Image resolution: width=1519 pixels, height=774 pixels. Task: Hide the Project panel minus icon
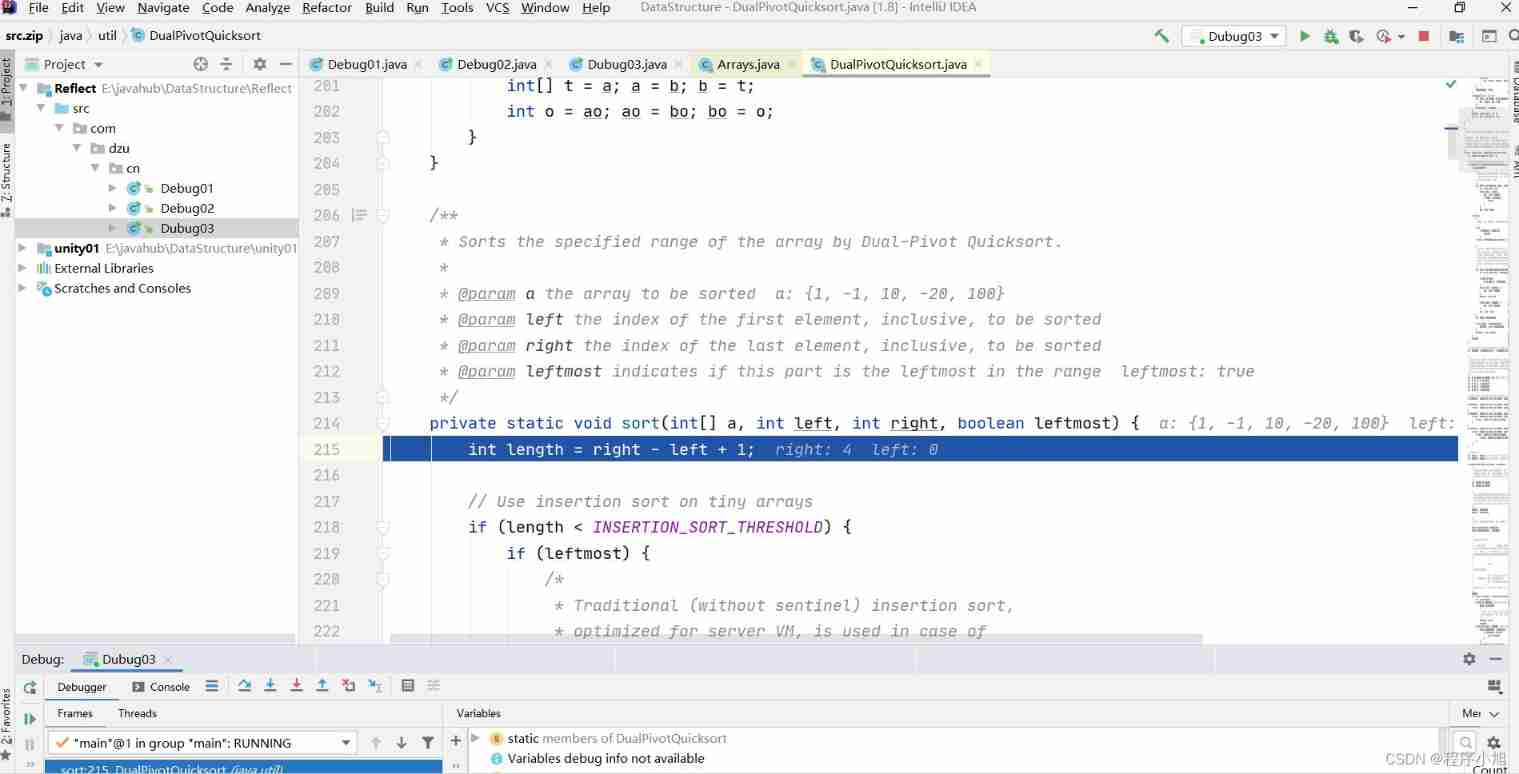pyautogui.click(x=285, y=64)
